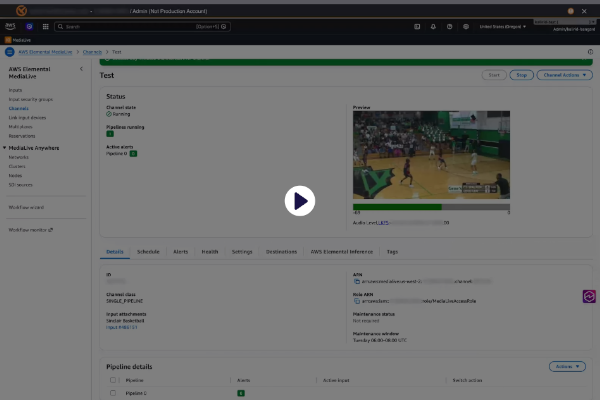Switch to the Schedule tab
Screen dimensions: 600x400
point(148,251)
